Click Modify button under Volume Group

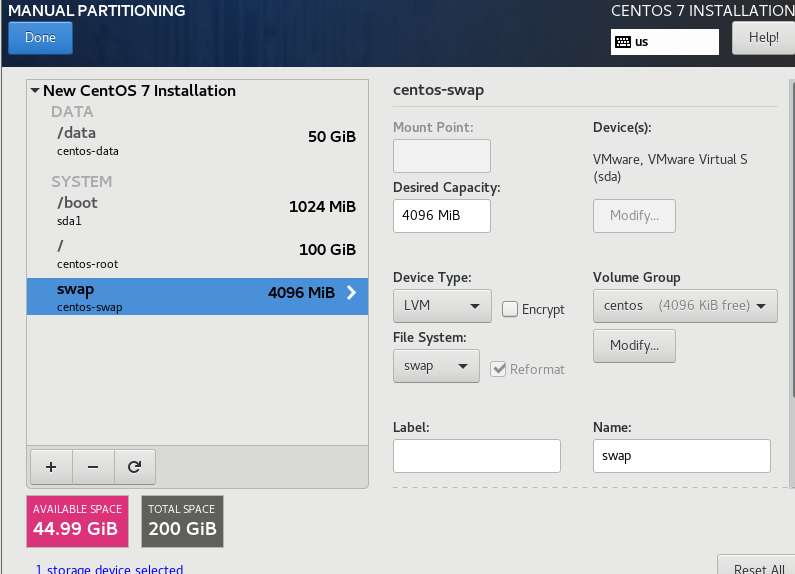634,346
